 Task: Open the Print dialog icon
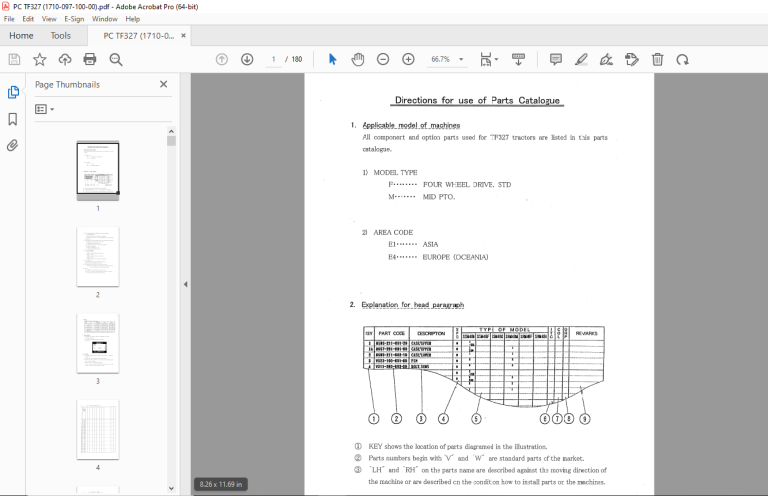(x=90, y=60)
